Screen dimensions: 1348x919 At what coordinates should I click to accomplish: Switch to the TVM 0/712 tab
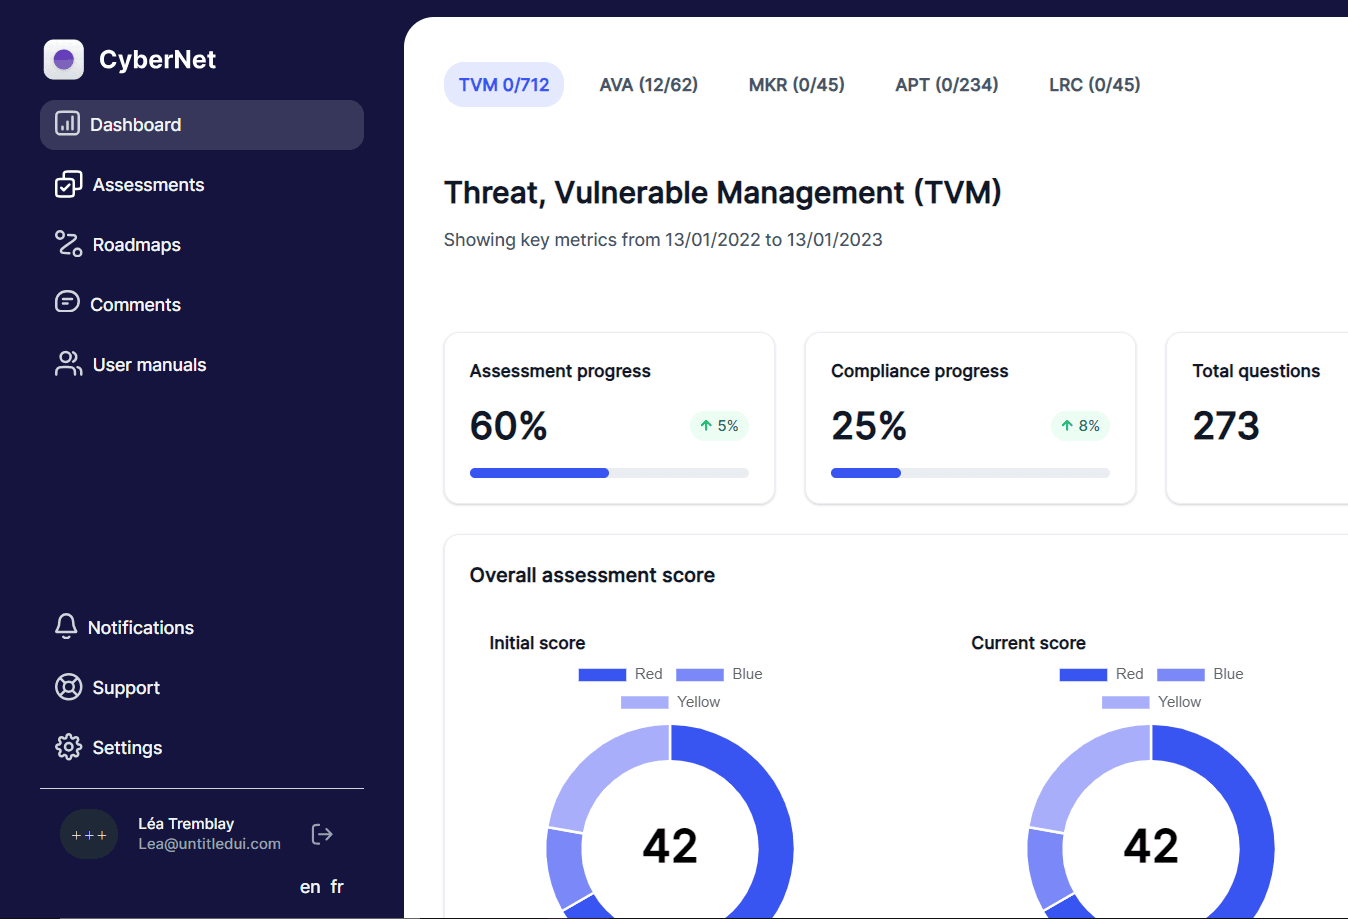504,85
